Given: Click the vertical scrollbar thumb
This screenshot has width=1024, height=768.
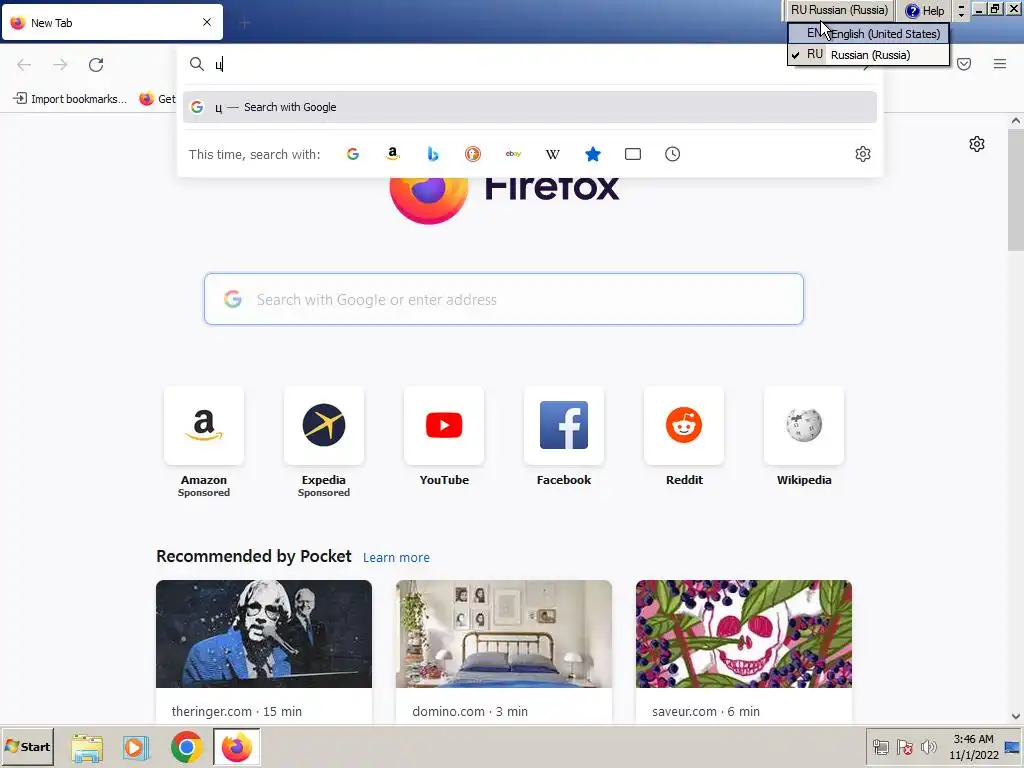Looking at the screenshot, I should [1016, 189].
